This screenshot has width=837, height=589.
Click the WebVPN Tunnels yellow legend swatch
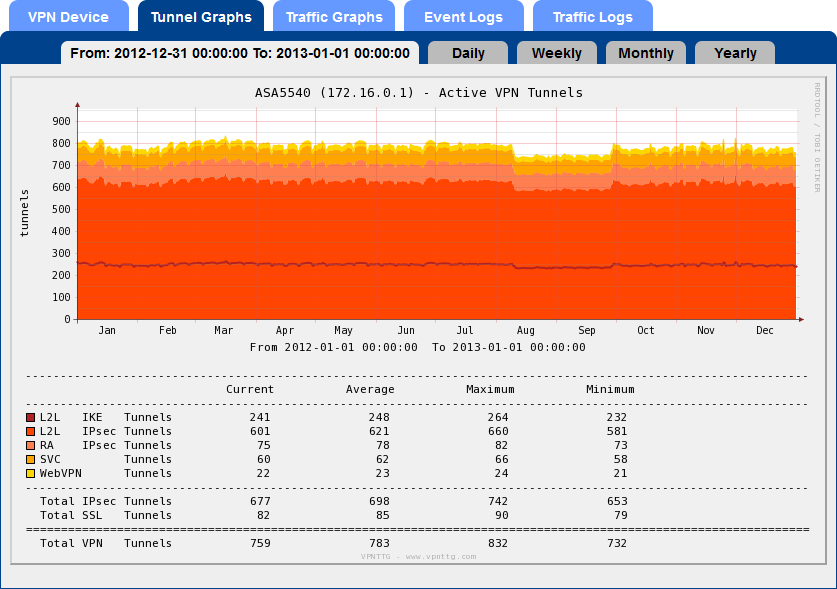31,473
